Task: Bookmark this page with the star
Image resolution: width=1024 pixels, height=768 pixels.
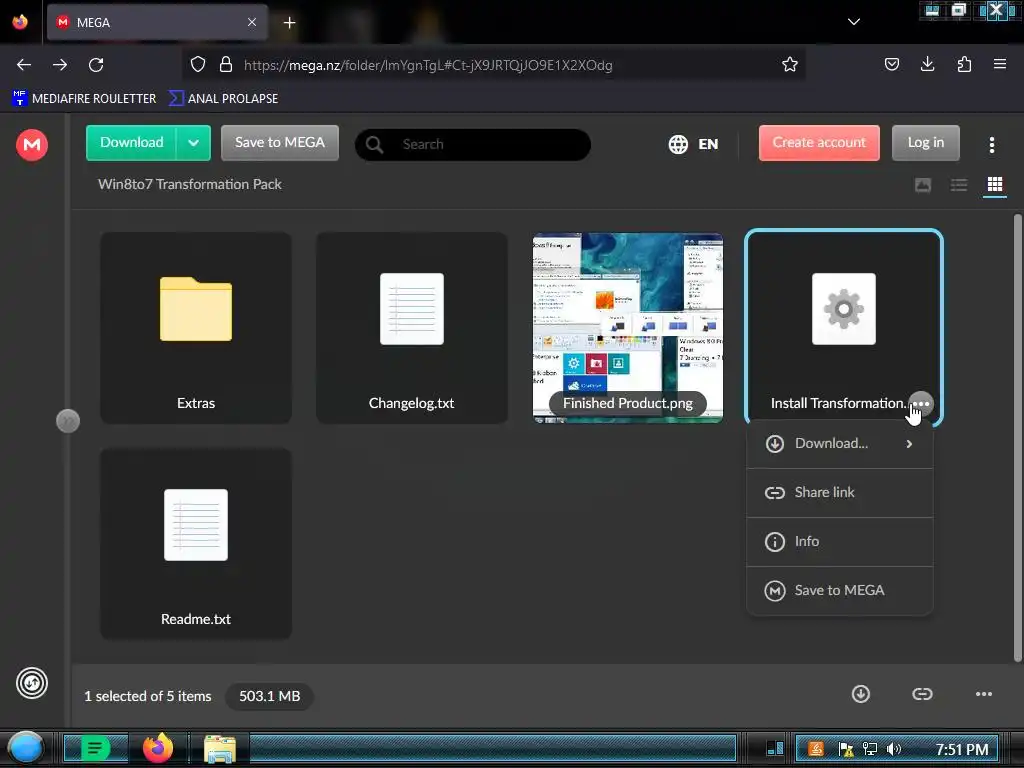Action: tap(790, 64)
